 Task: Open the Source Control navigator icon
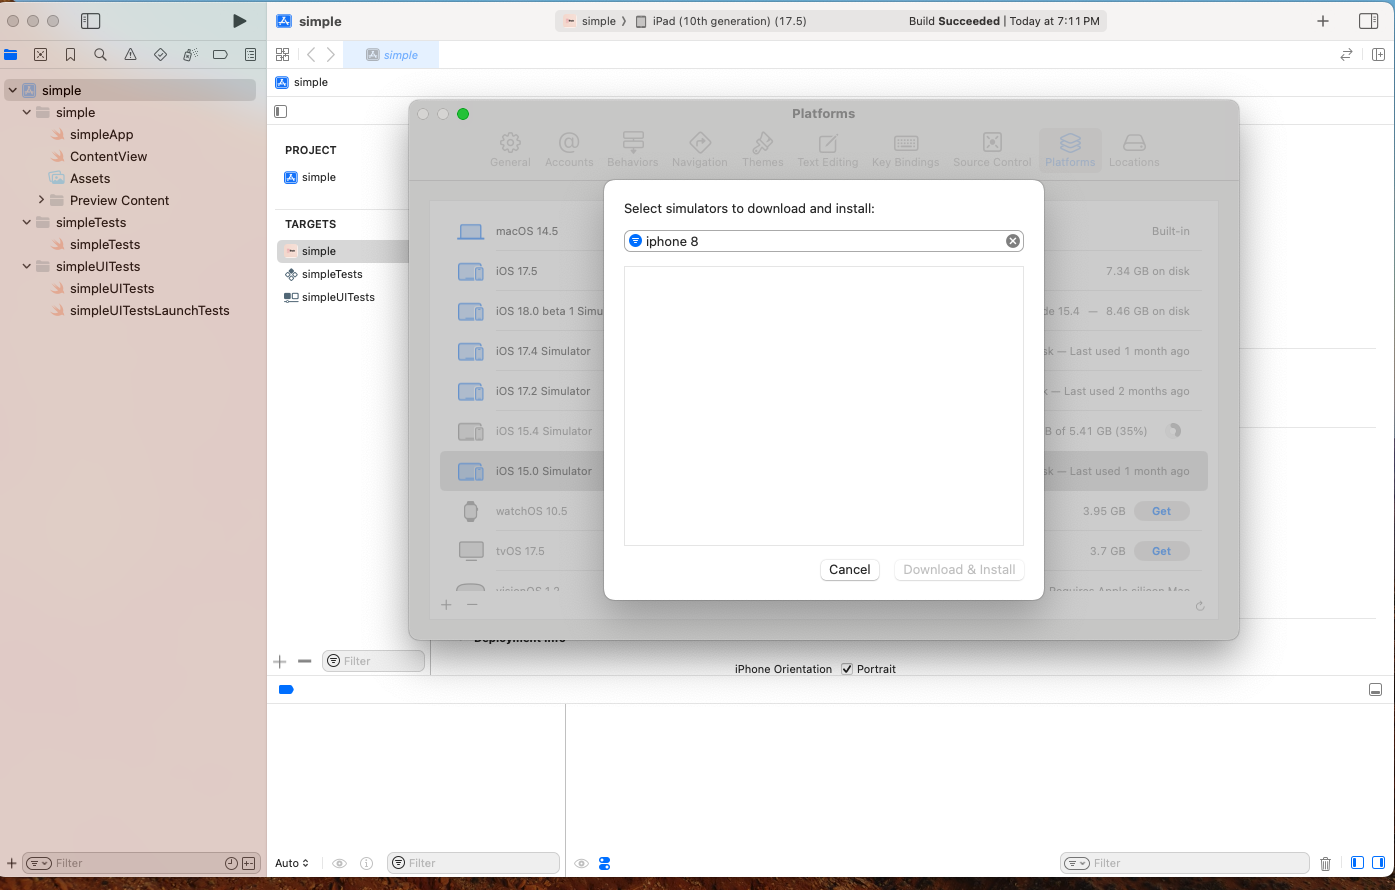point(40,55)
